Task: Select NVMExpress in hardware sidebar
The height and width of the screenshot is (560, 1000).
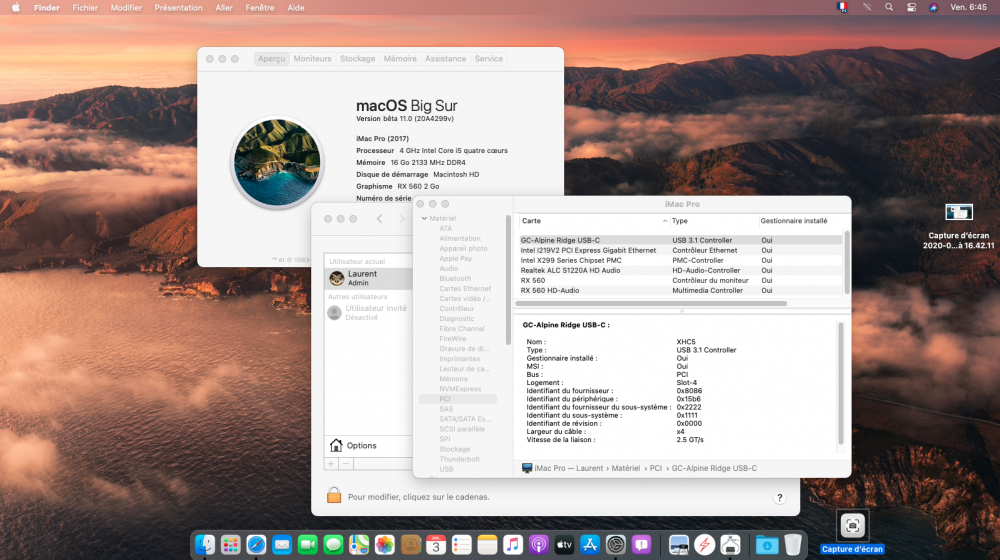Action: click(x=460, y=389)
